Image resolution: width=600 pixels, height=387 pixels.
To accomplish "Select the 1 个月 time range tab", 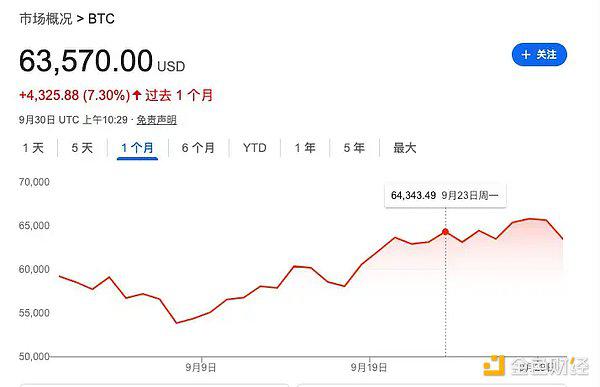I will click(x=137, y=148).
